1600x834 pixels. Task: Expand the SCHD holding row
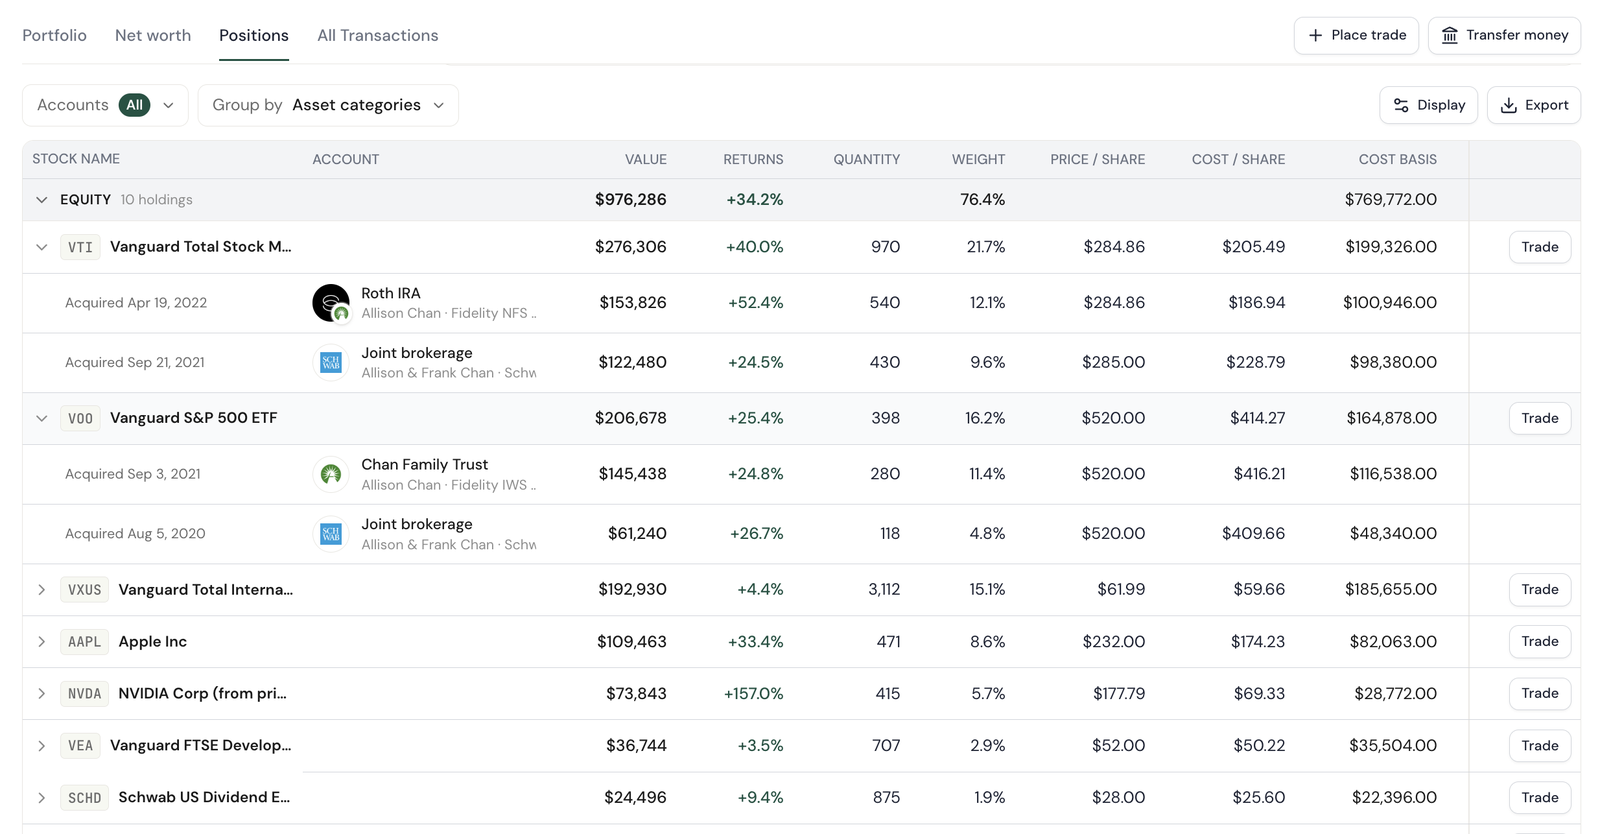[x=41, y=798]
